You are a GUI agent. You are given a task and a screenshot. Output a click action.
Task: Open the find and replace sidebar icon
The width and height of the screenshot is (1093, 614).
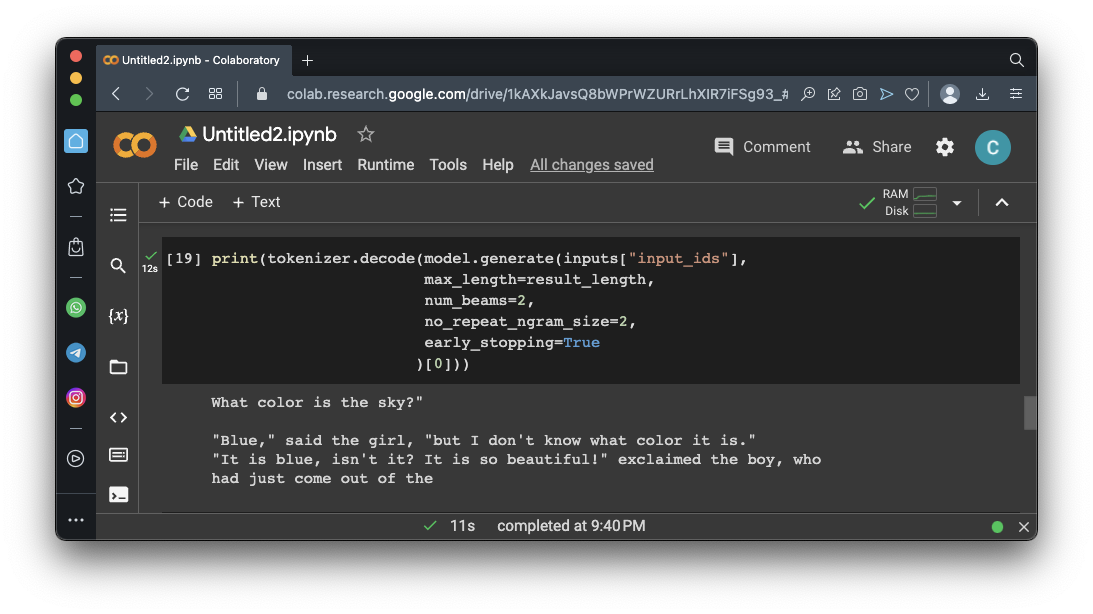coord(118,265)
